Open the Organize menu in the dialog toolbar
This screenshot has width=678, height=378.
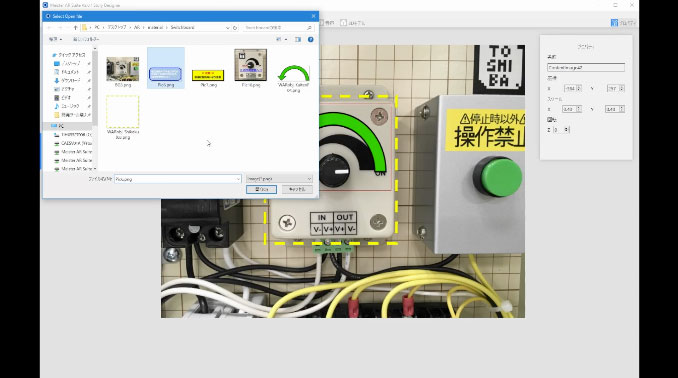click(55, 39)
